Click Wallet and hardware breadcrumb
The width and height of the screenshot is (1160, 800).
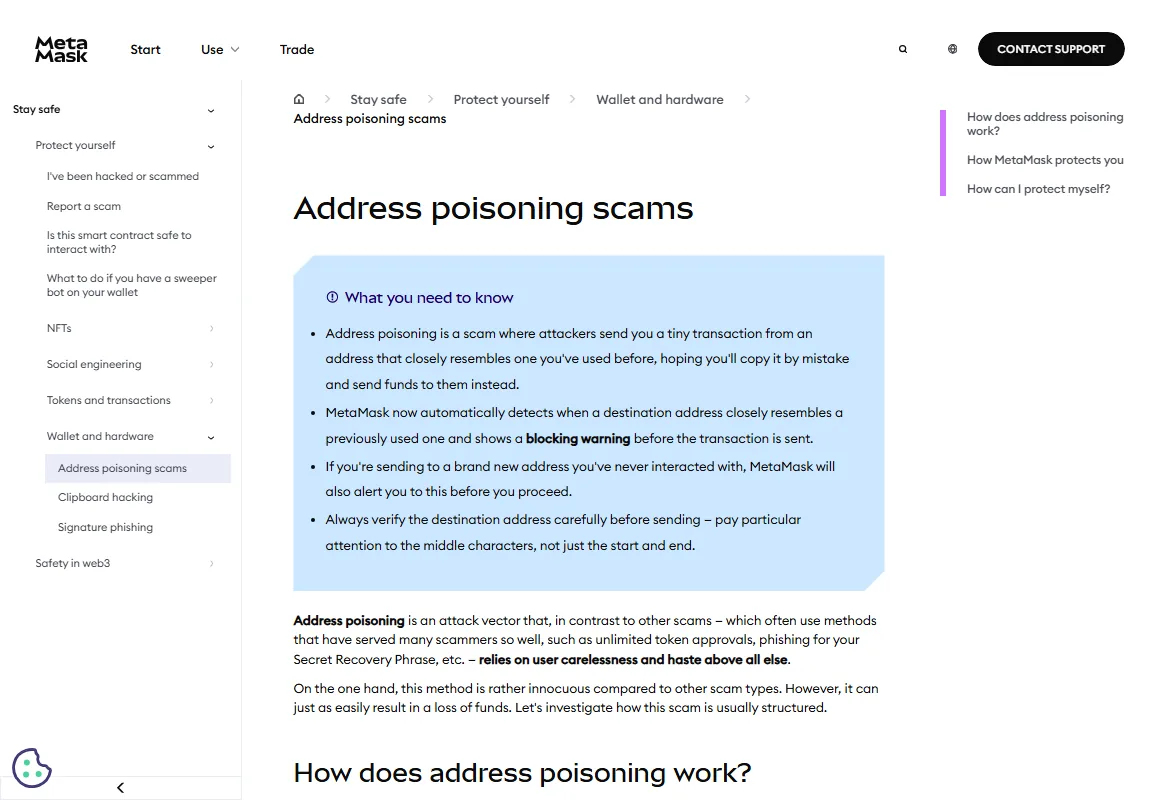click(x=660, y=99)
